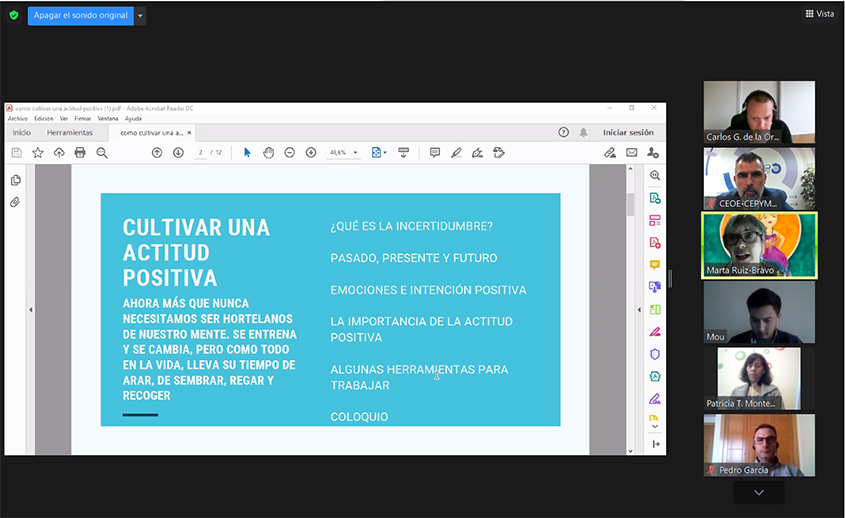Click the PDF vertical scrollbar thumb
This screenshot has width=845, height=518.
tap(630, 204)
